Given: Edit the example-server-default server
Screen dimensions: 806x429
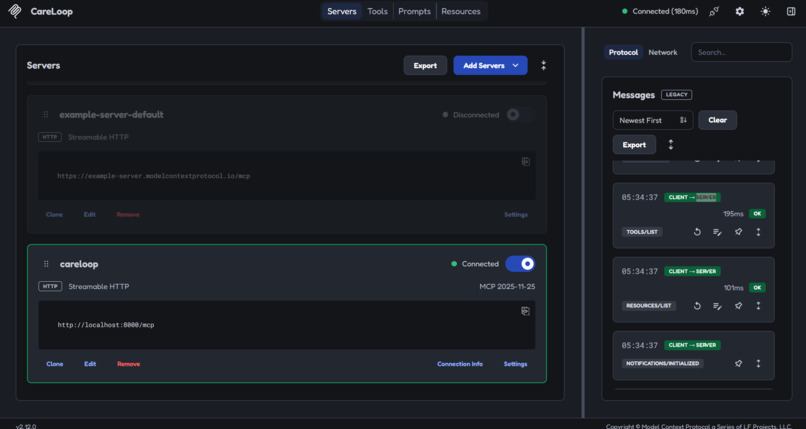Looking at the screenshot, I should point(90,214).
